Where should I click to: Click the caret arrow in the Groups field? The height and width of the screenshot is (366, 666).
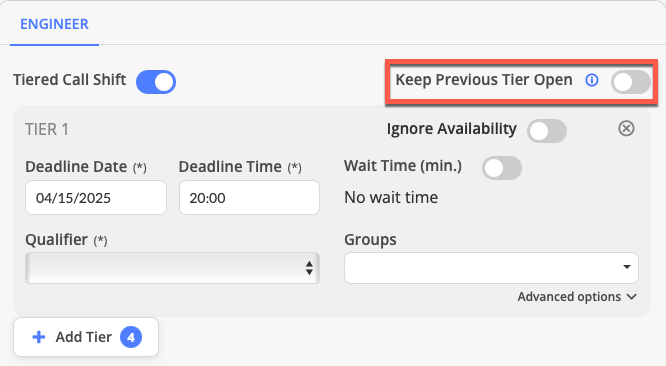point(626,267)
